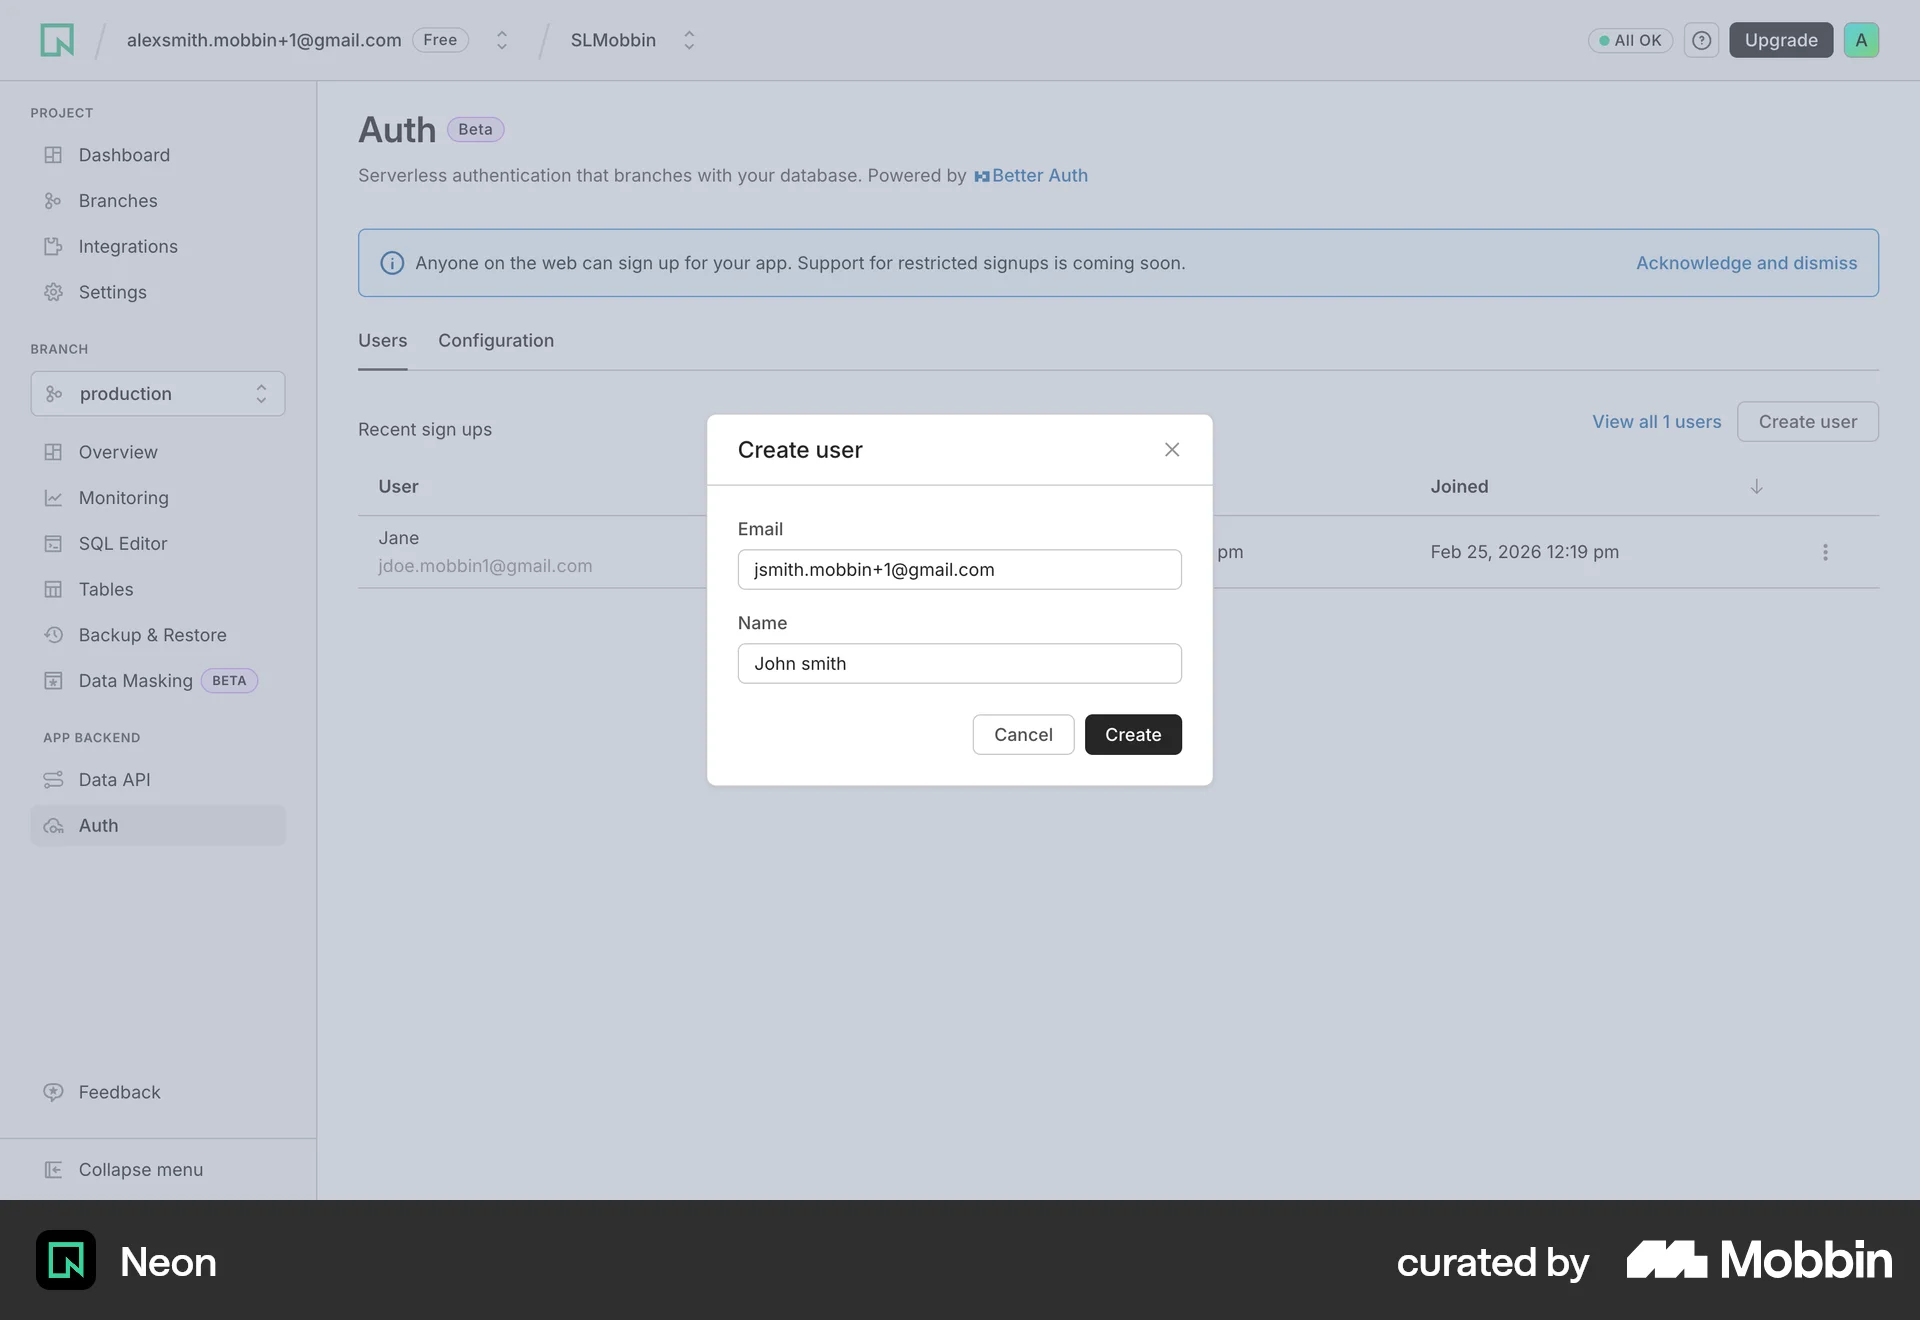
Task: Click the Email input field
Action: click(x=959, y=570)
